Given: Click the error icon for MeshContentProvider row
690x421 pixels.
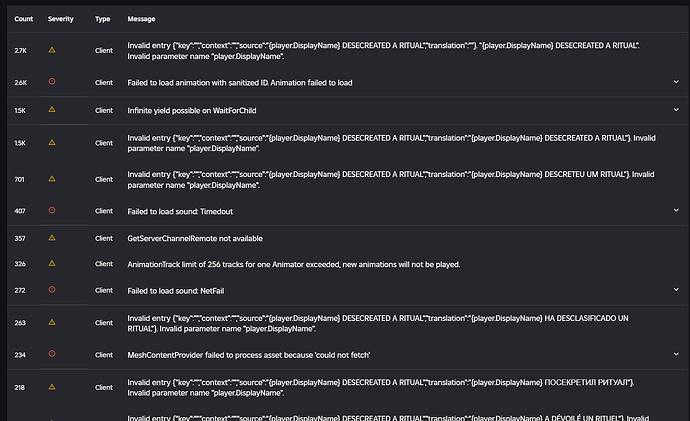Looking at the screenshot, I should click(x=52, y=353).
